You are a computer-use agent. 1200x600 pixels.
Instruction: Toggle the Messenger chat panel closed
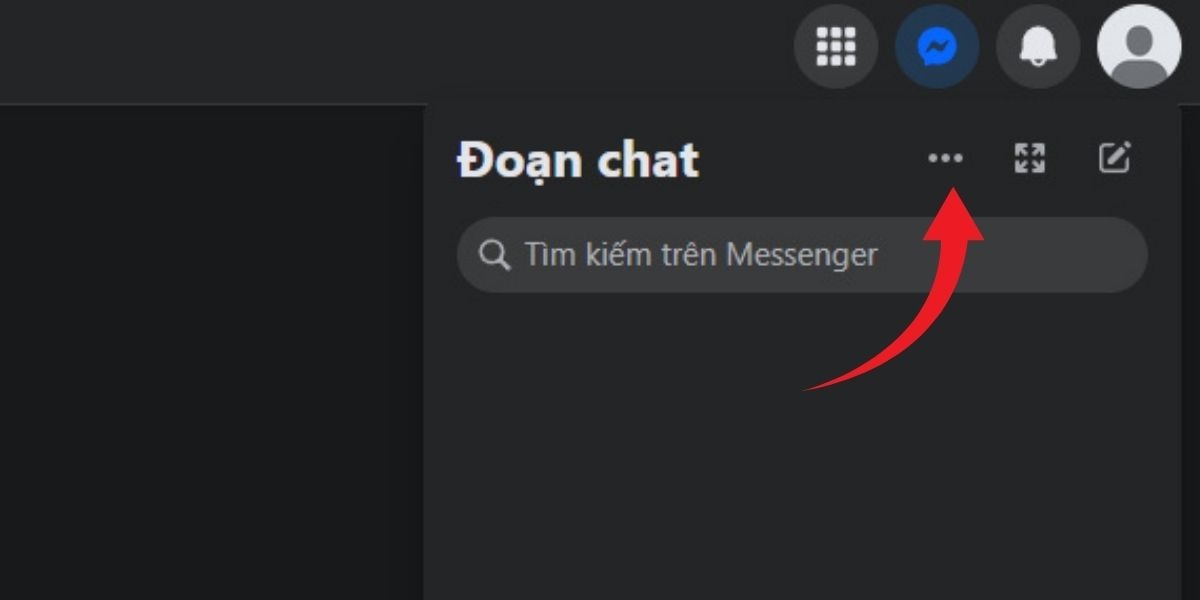point(937,46)
